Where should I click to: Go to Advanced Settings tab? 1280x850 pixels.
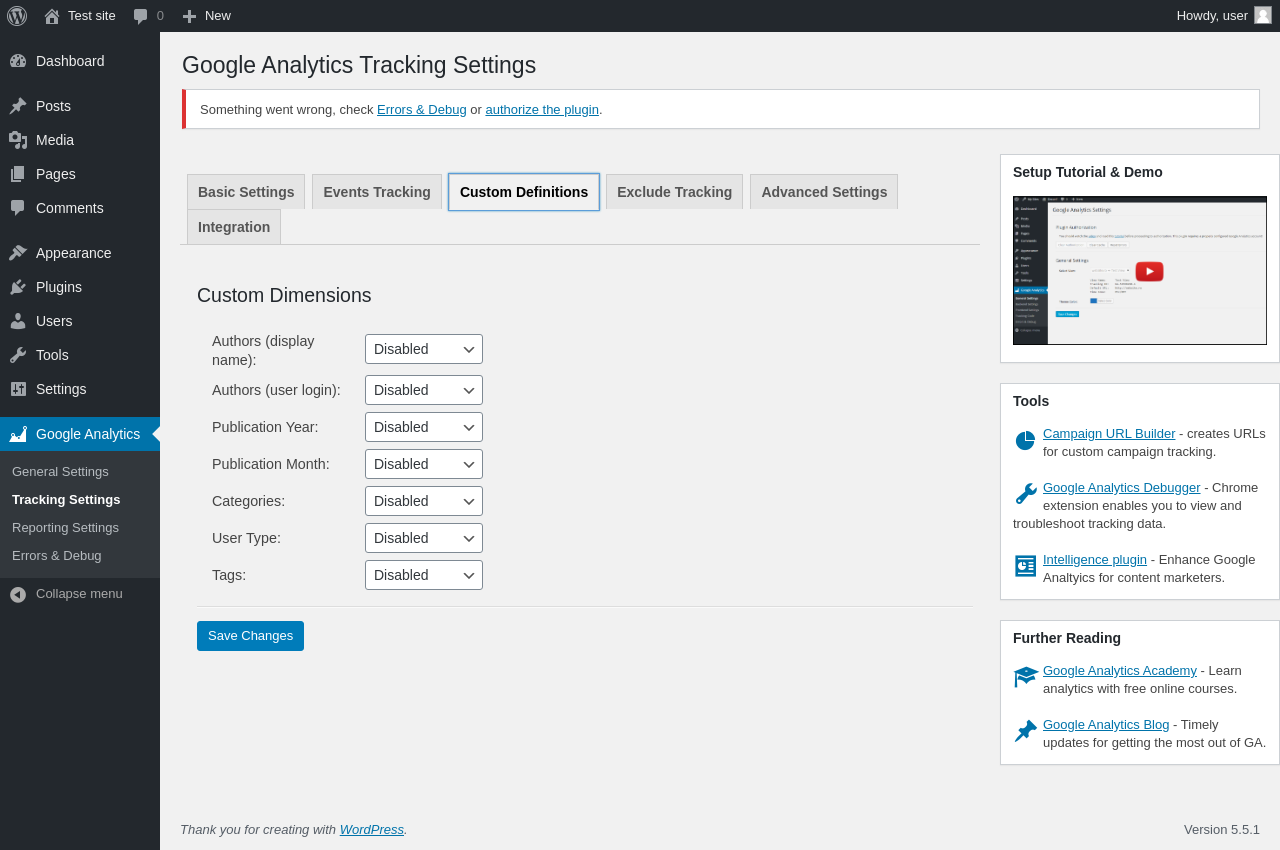(x=824, y=192)
